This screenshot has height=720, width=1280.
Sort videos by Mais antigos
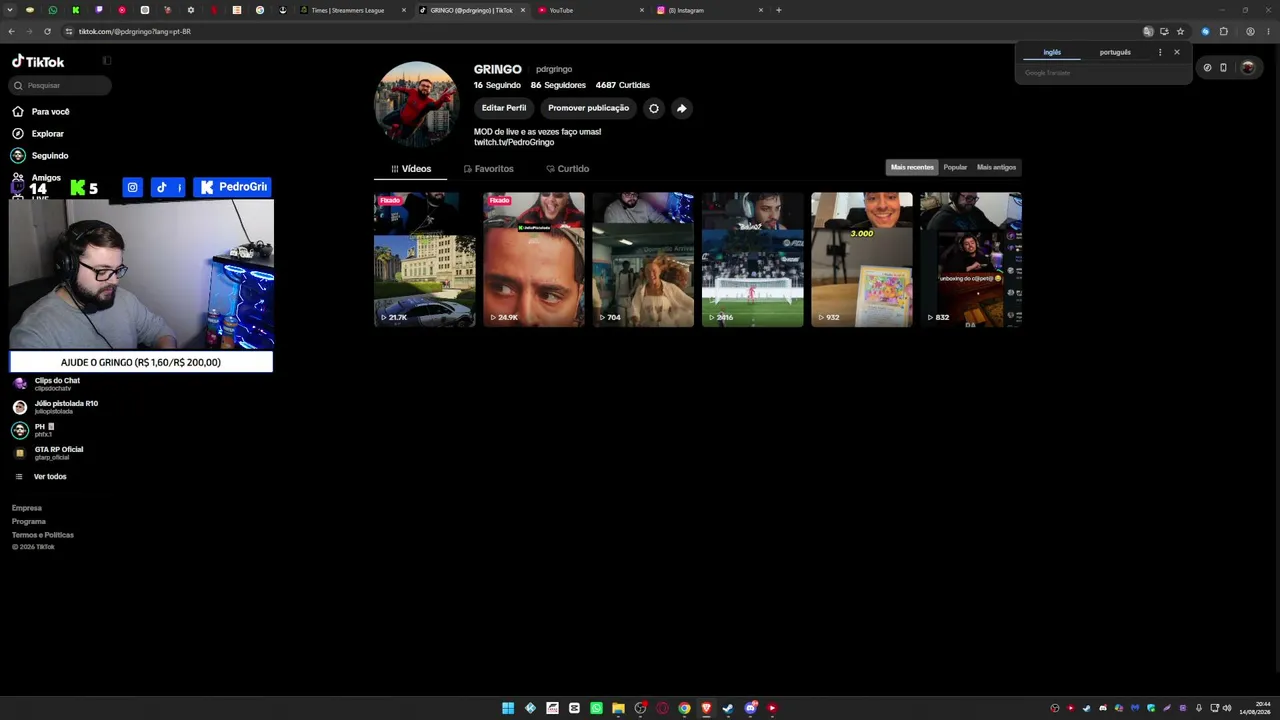[996, 167]
